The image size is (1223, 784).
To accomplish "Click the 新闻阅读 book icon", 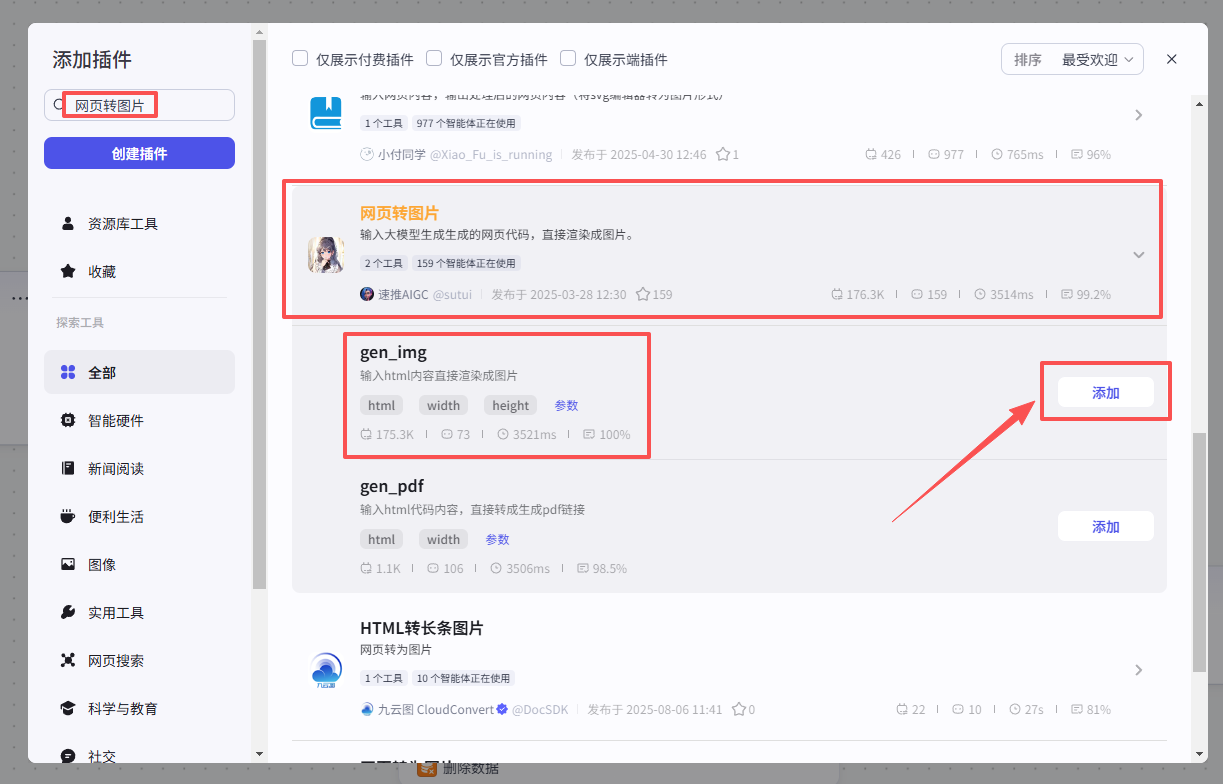I will pos(68,468).
